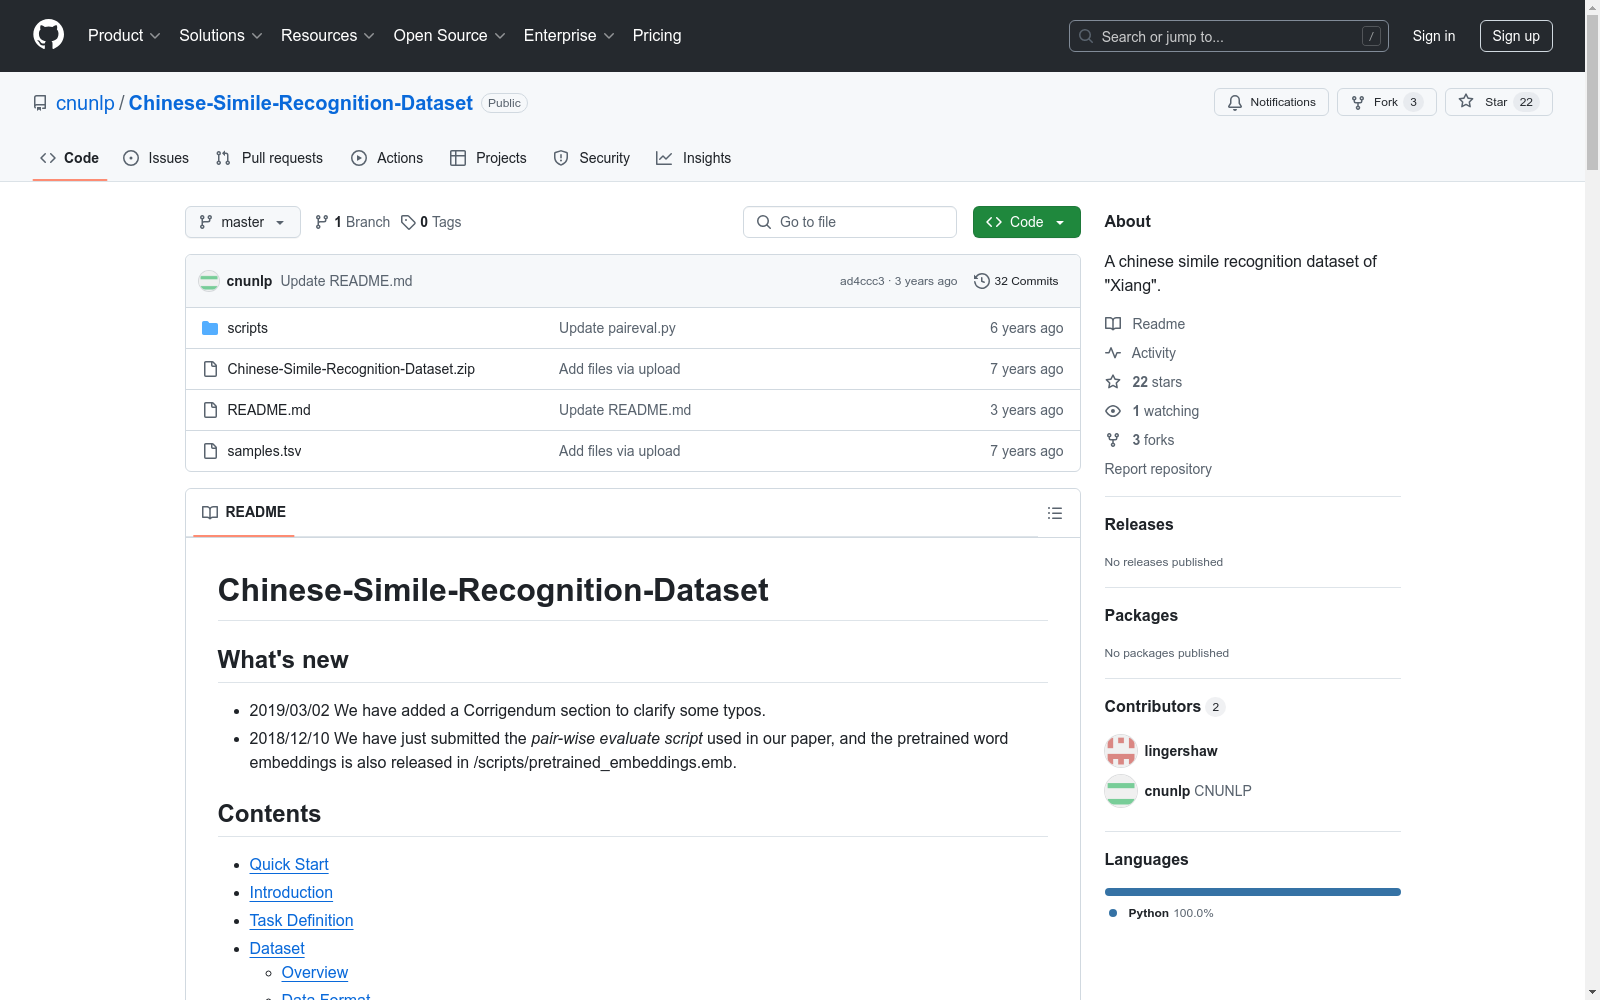Open the Releases heading link
Image resolution: width=1600 pixels, height=1000 pixels.
coord(1139,524)
